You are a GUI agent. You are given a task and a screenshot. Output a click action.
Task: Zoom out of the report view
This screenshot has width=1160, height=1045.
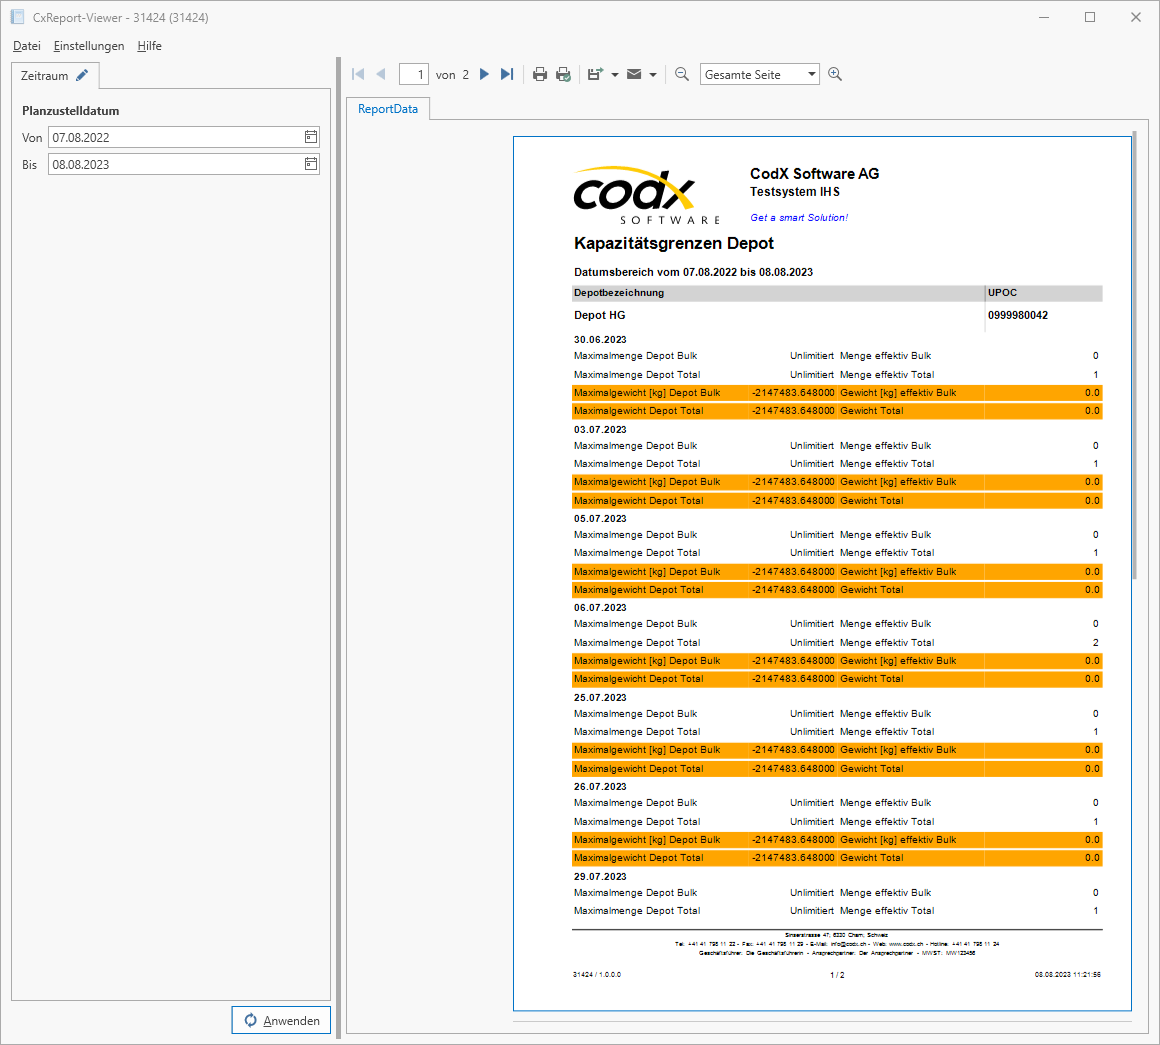pos(681,73)
